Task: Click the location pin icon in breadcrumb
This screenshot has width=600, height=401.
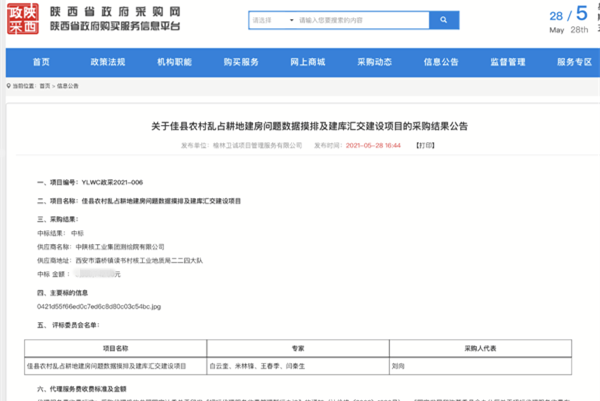Action: (x=7, y=87)
